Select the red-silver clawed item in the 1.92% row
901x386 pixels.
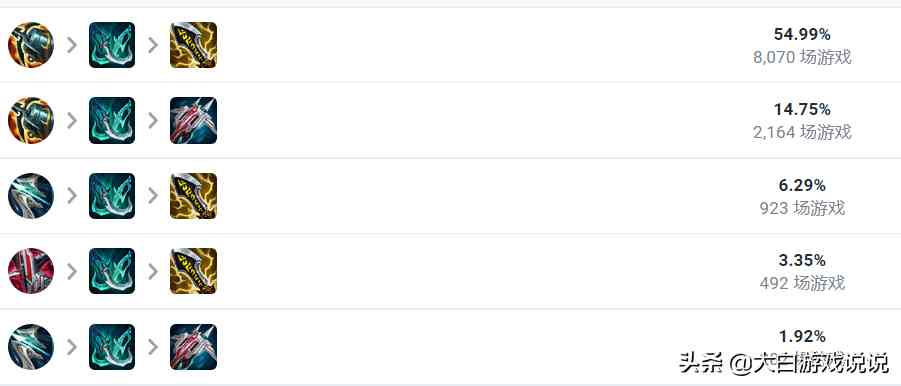click(194, 347)
